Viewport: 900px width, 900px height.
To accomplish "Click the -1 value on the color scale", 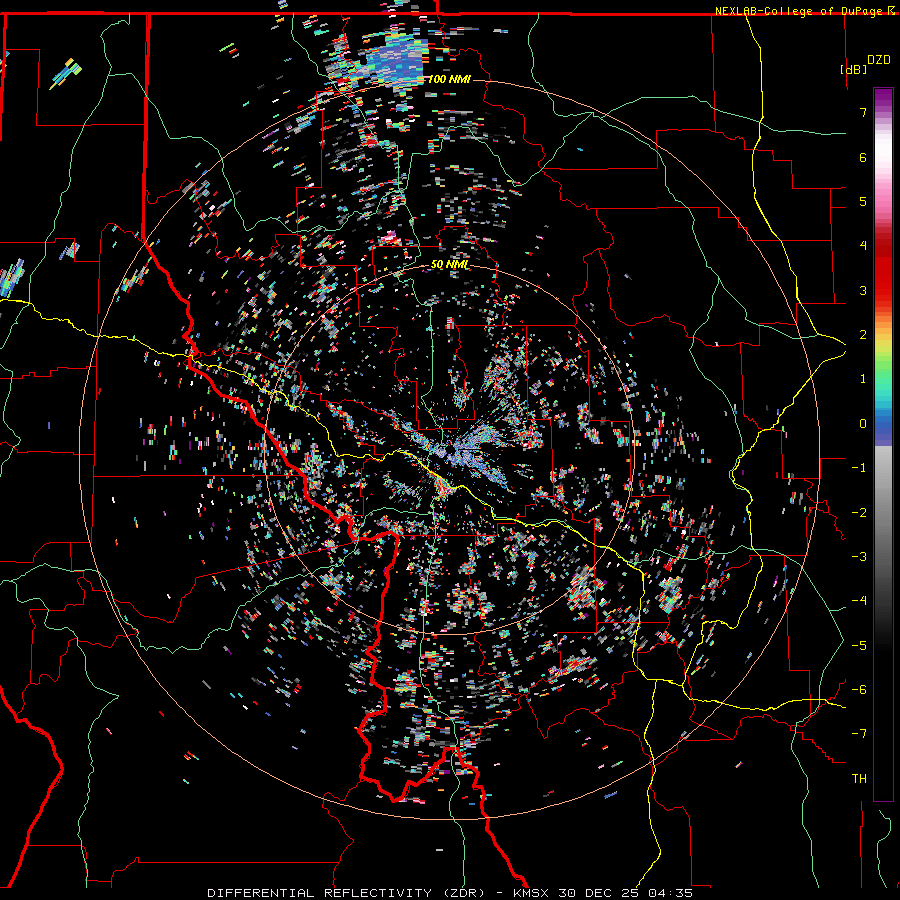I will (x=859, y=468).
